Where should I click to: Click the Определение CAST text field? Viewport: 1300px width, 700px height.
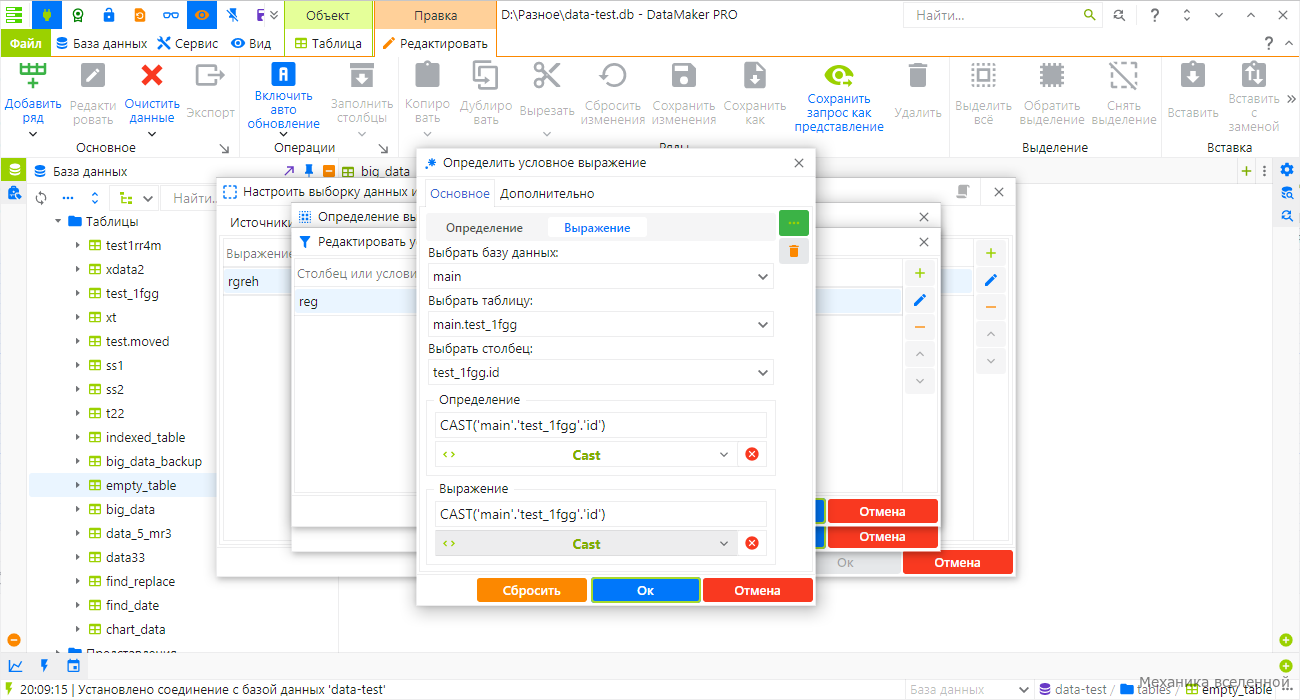(601, 425)
